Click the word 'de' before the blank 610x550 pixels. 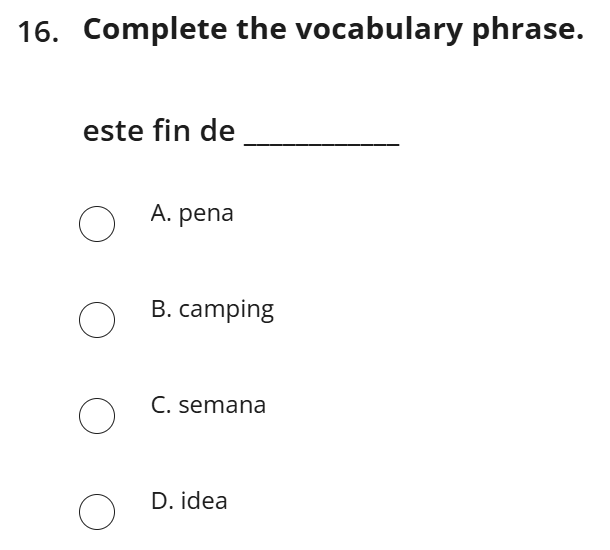pyautogui.click(x=217, y=131)
